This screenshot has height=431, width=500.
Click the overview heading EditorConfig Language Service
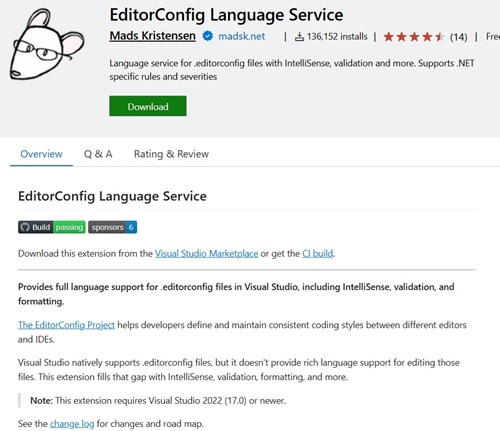point(112,196)
